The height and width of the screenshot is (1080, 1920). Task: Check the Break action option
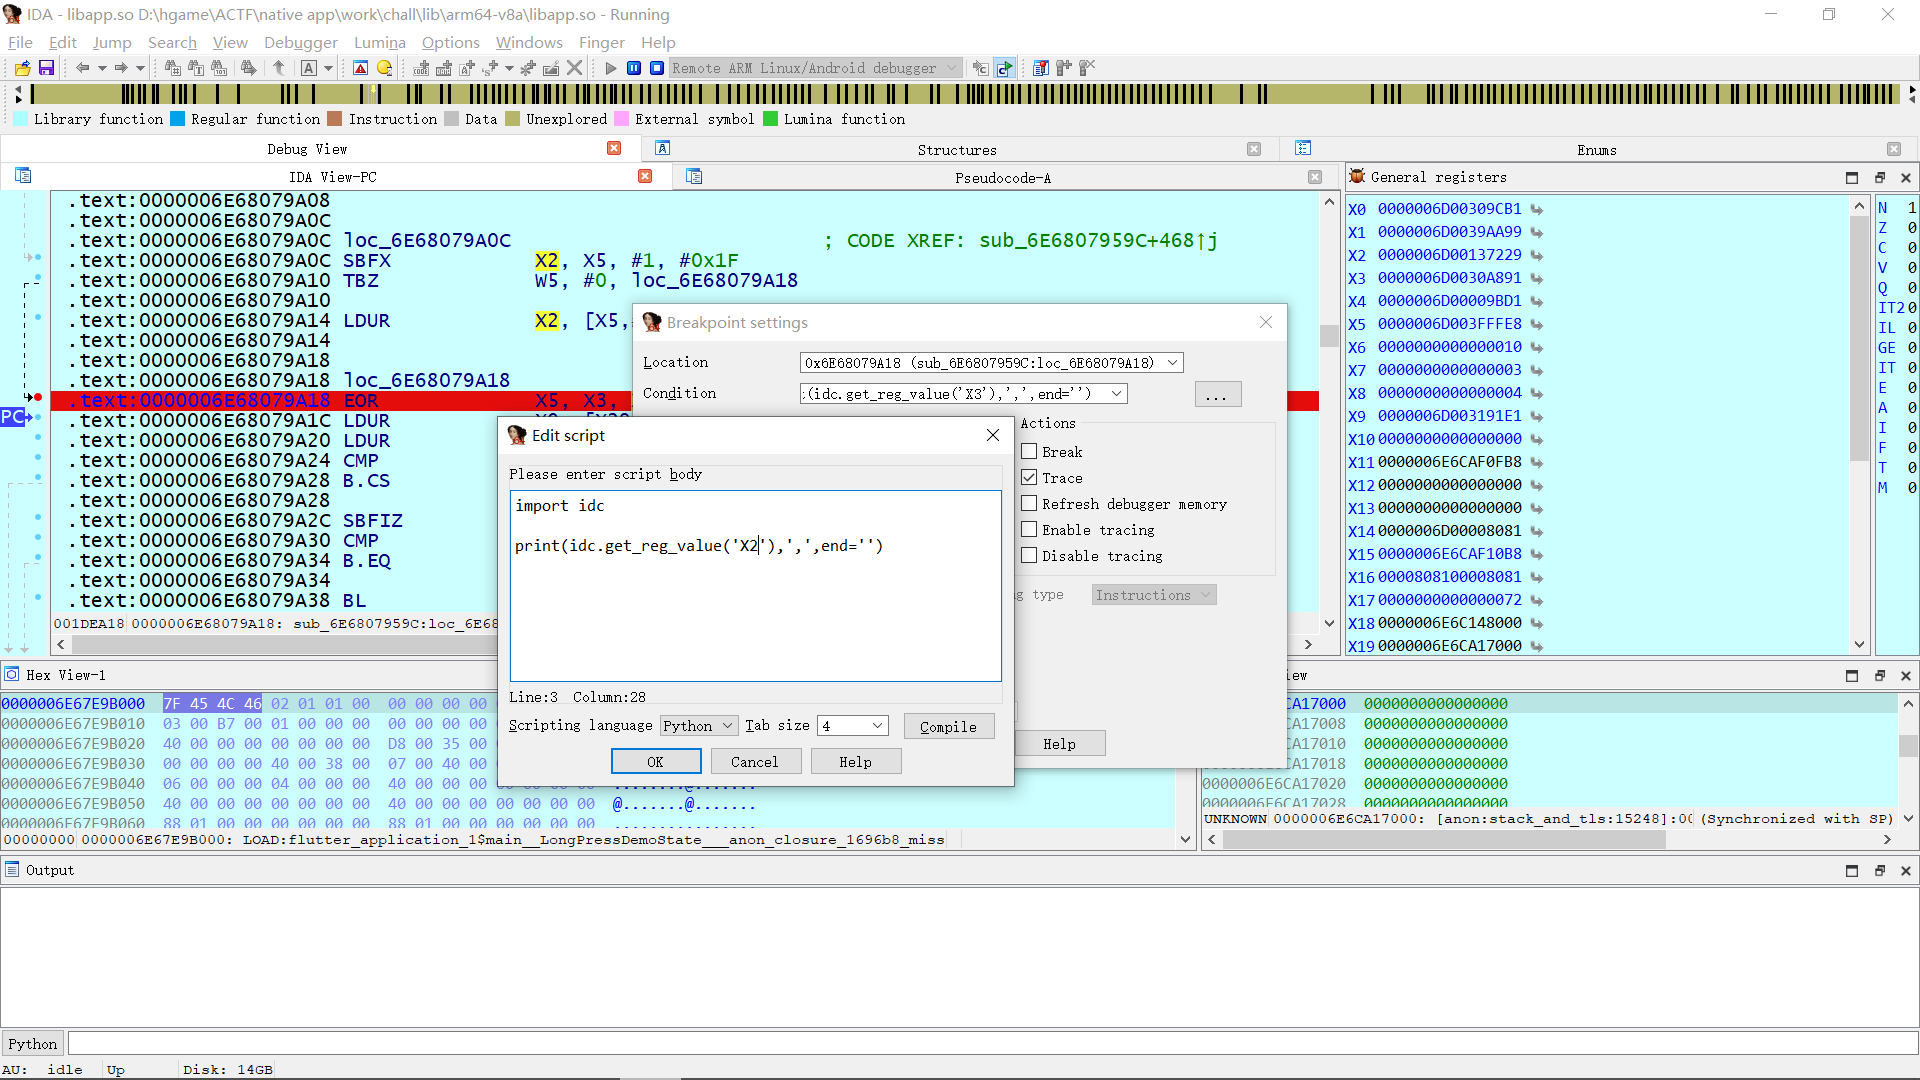click(1030, 451)
